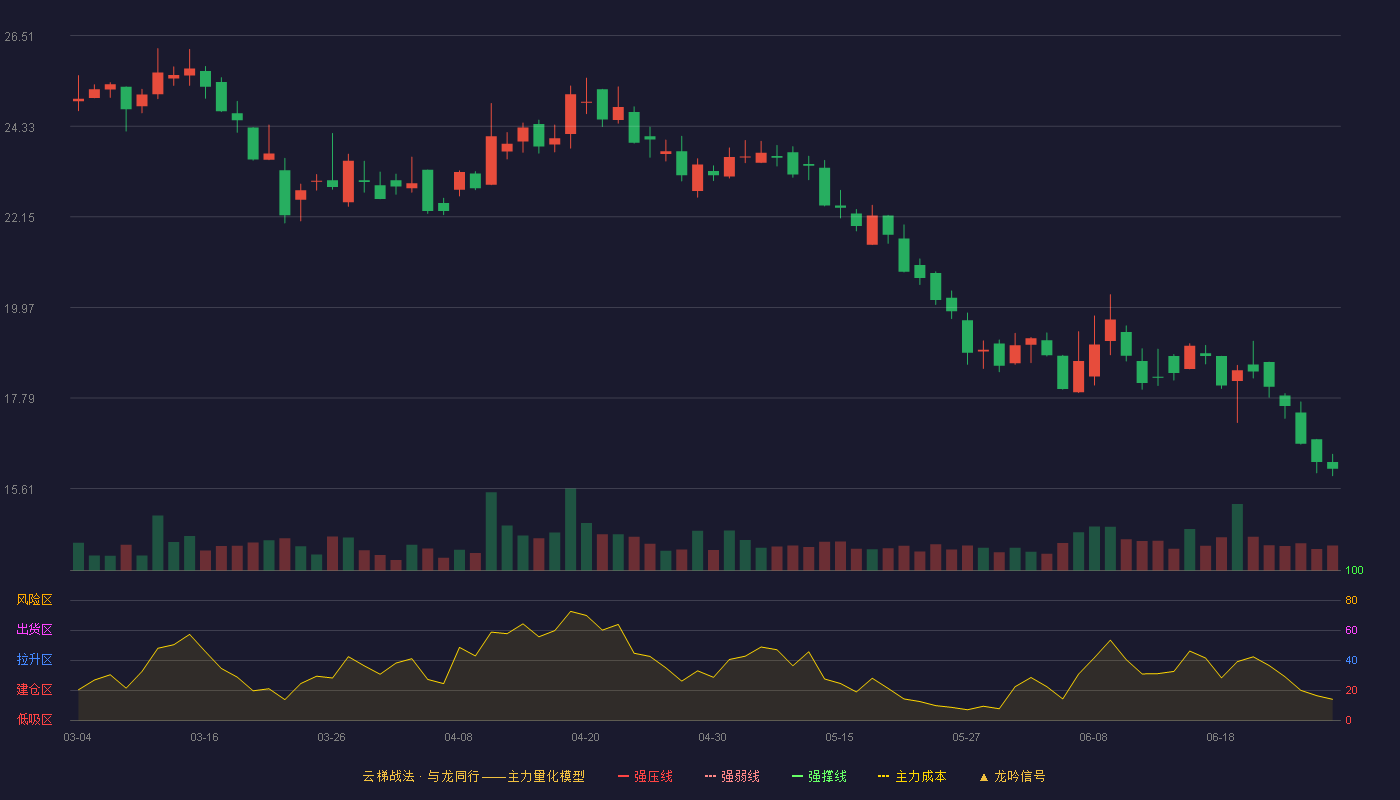Image resolution: width=1400 pixels, height=800 pixels.
Task: Click the red 20 indicator scale value
Action: [1351, 690]
